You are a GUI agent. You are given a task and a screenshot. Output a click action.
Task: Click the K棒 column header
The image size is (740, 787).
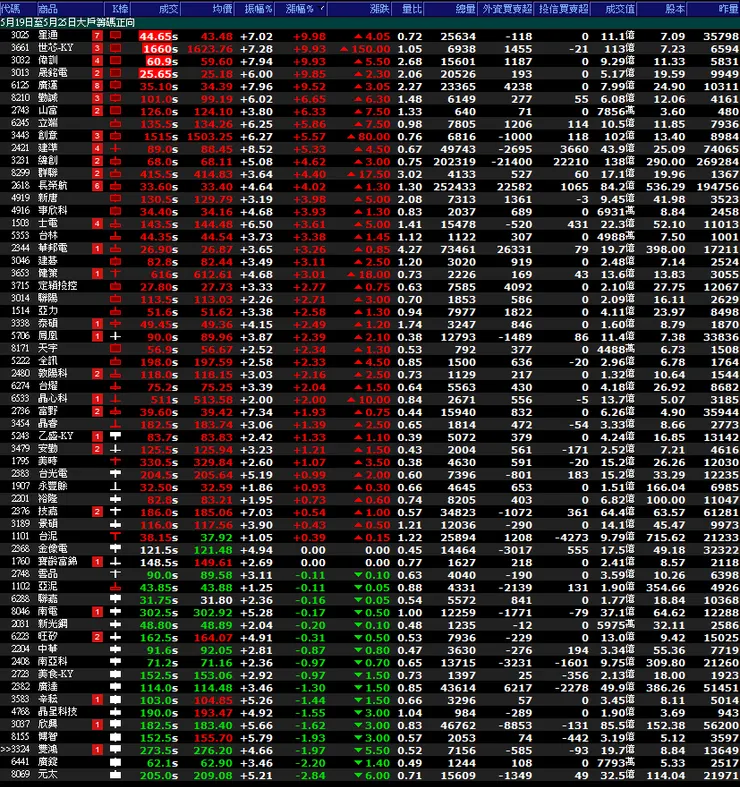(117, 9)
